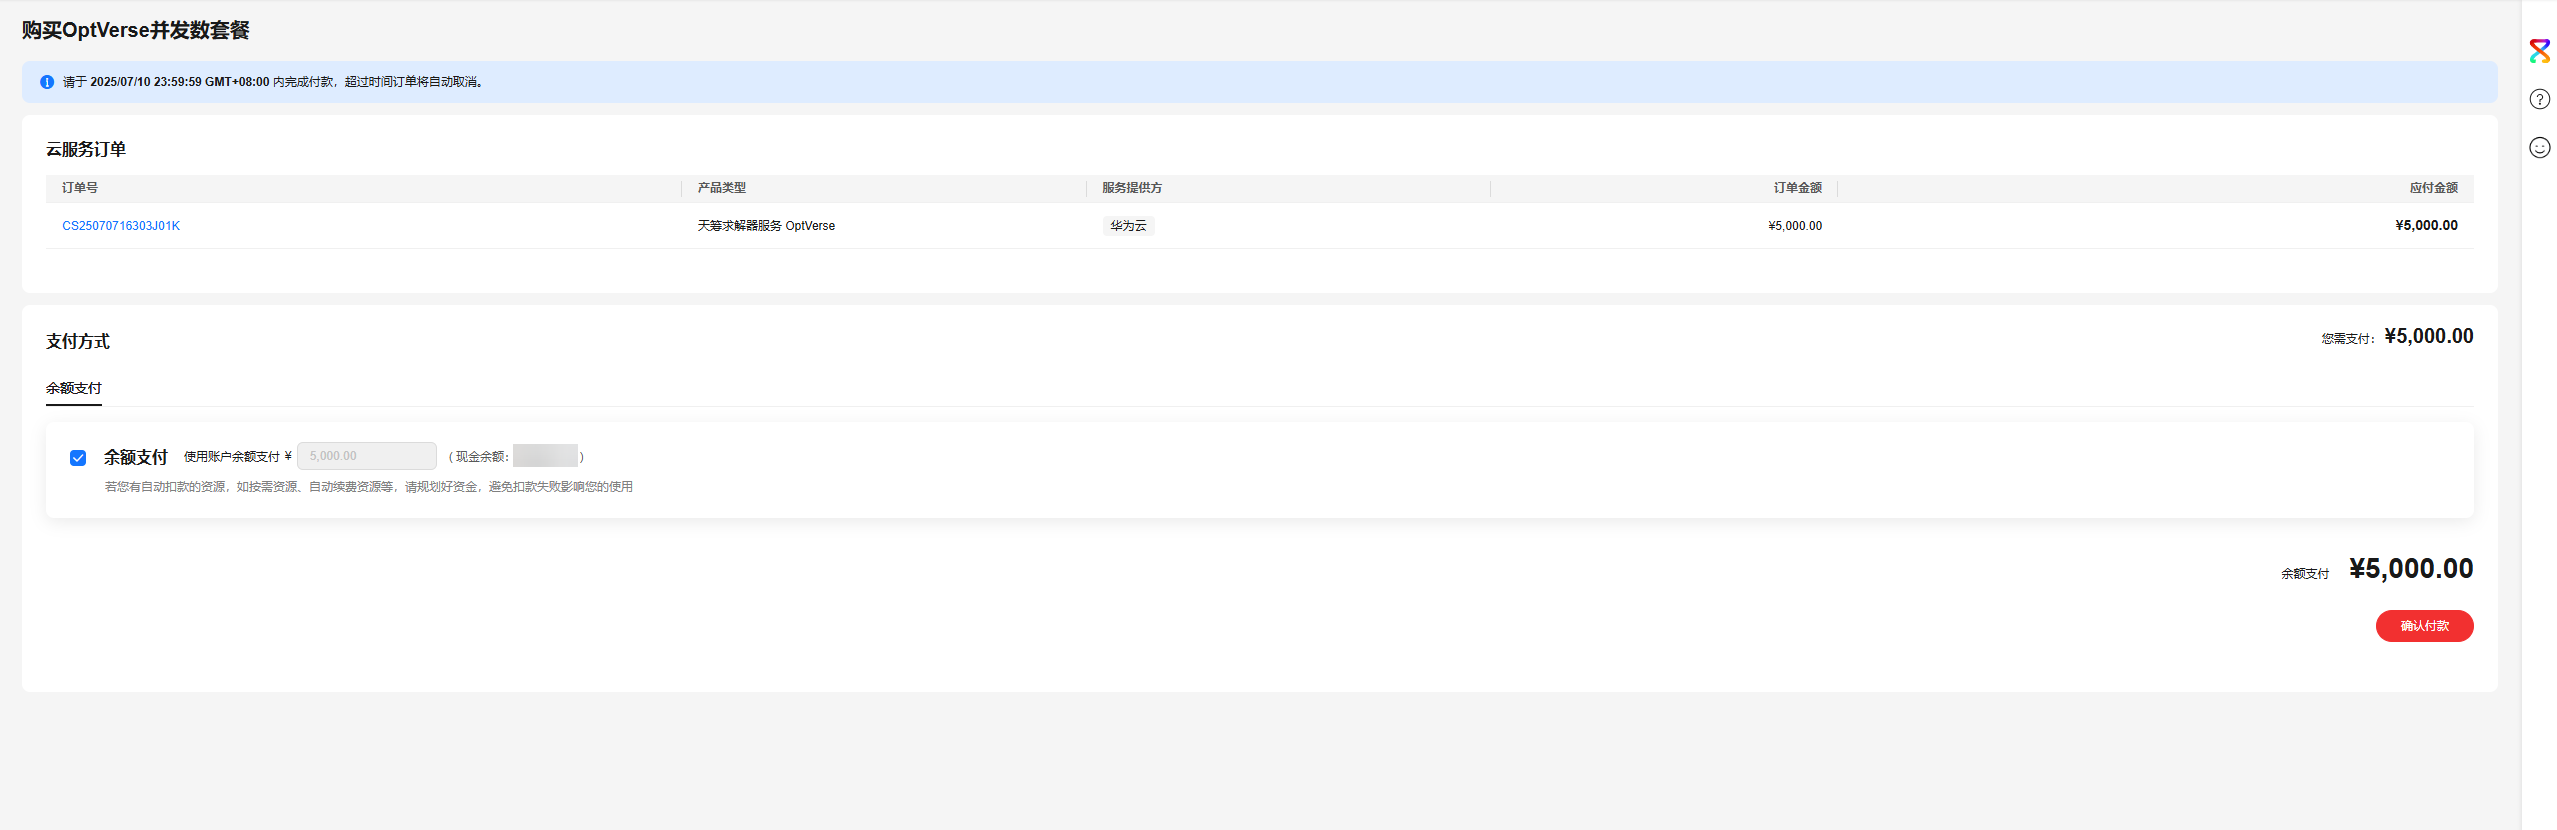Click the 订单号 column header
Image resolution: width=2557 pixels, height=830 pixels.
(x=80, y=188)
